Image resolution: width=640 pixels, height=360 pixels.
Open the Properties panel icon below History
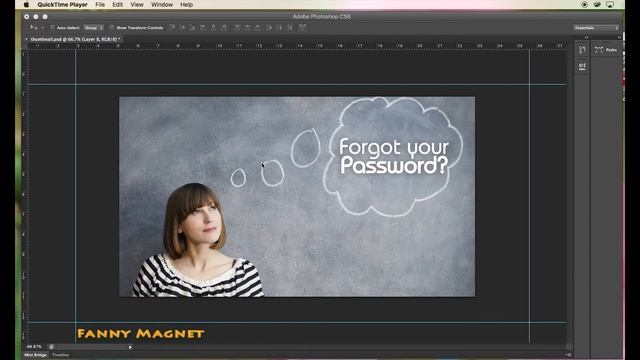tap(582, 66)
